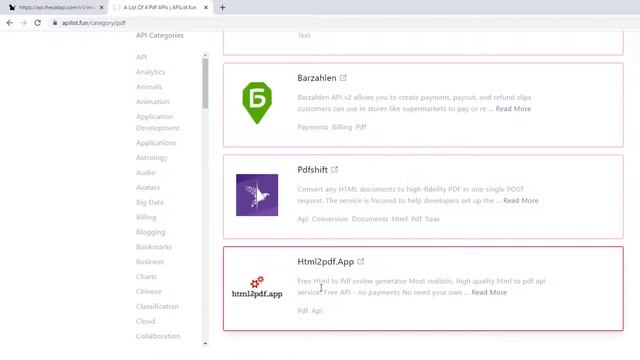Close the thecatapi browser tab
Viewport: 640px width, 360px height.
tap(101, 7)
